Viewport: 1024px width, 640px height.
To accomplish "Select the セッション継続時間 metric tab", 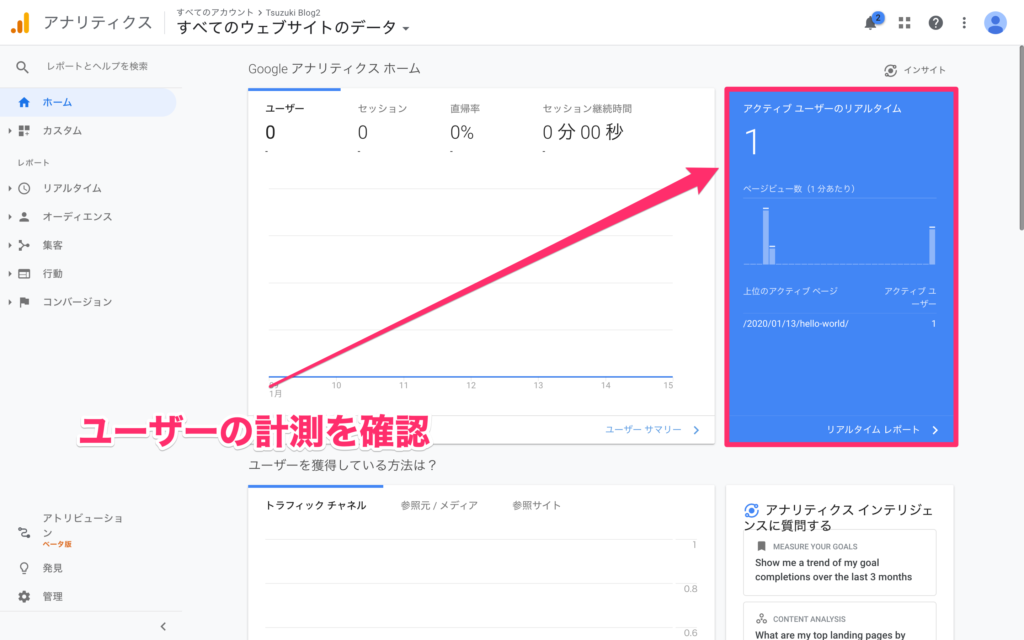I will click(x=587, y=124).
